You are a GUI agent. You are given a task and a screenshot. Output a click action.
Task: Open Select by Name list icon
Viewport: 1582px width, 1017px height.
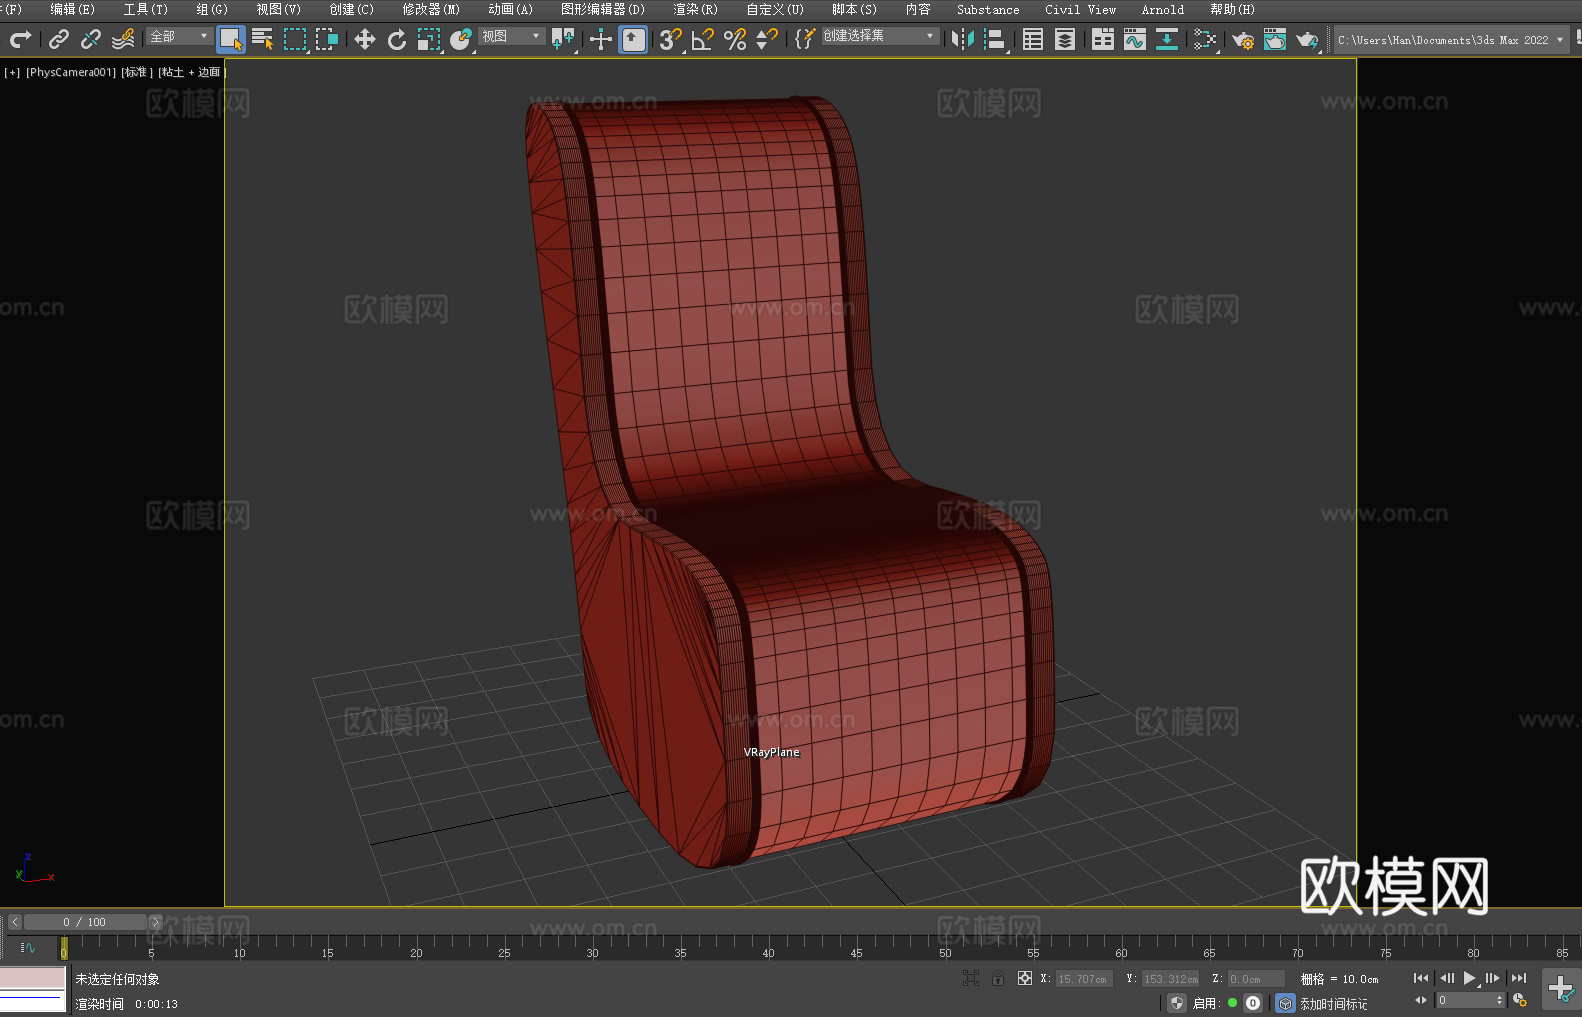(x=263, y=39)
